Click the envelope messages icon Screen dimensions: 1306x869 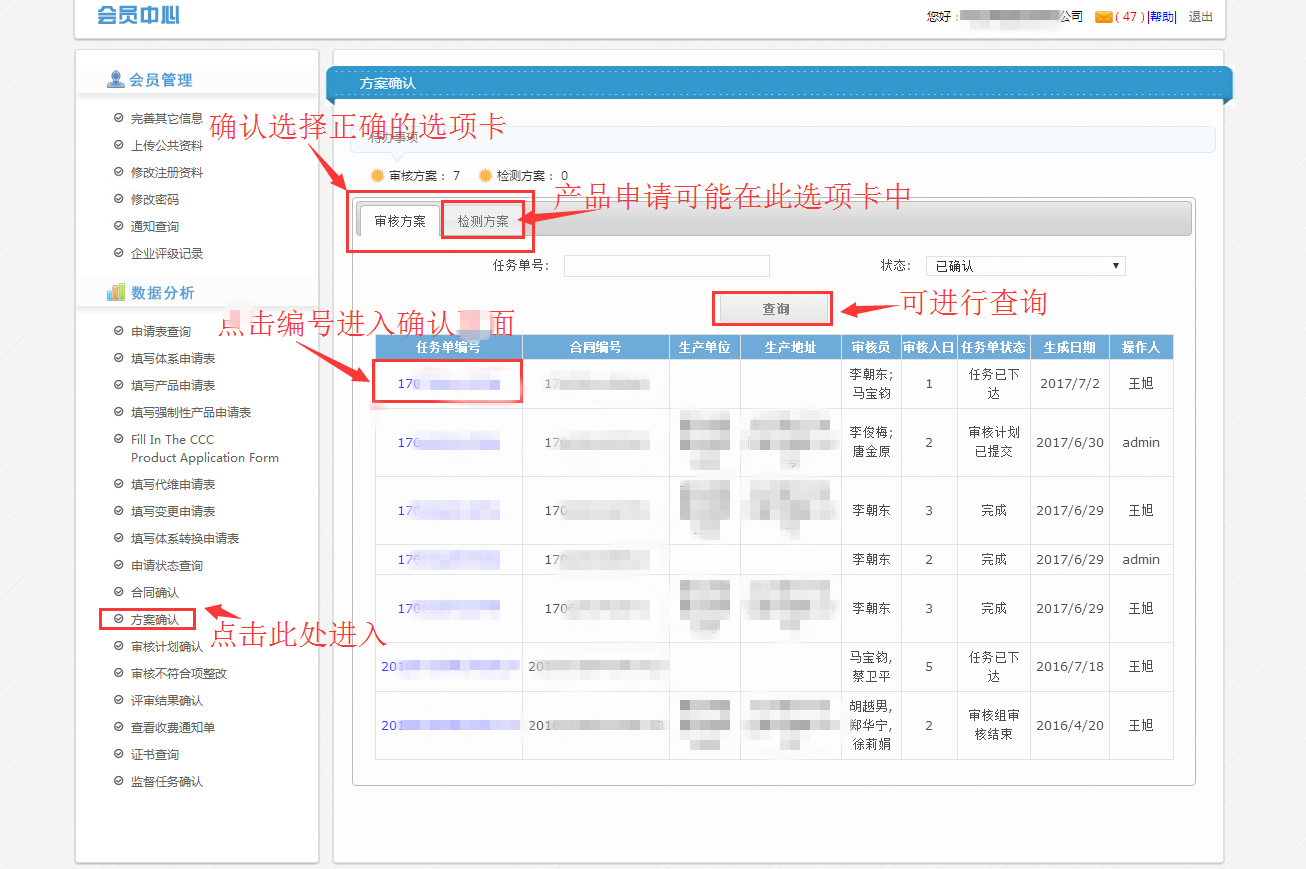tap(1103, 17)
